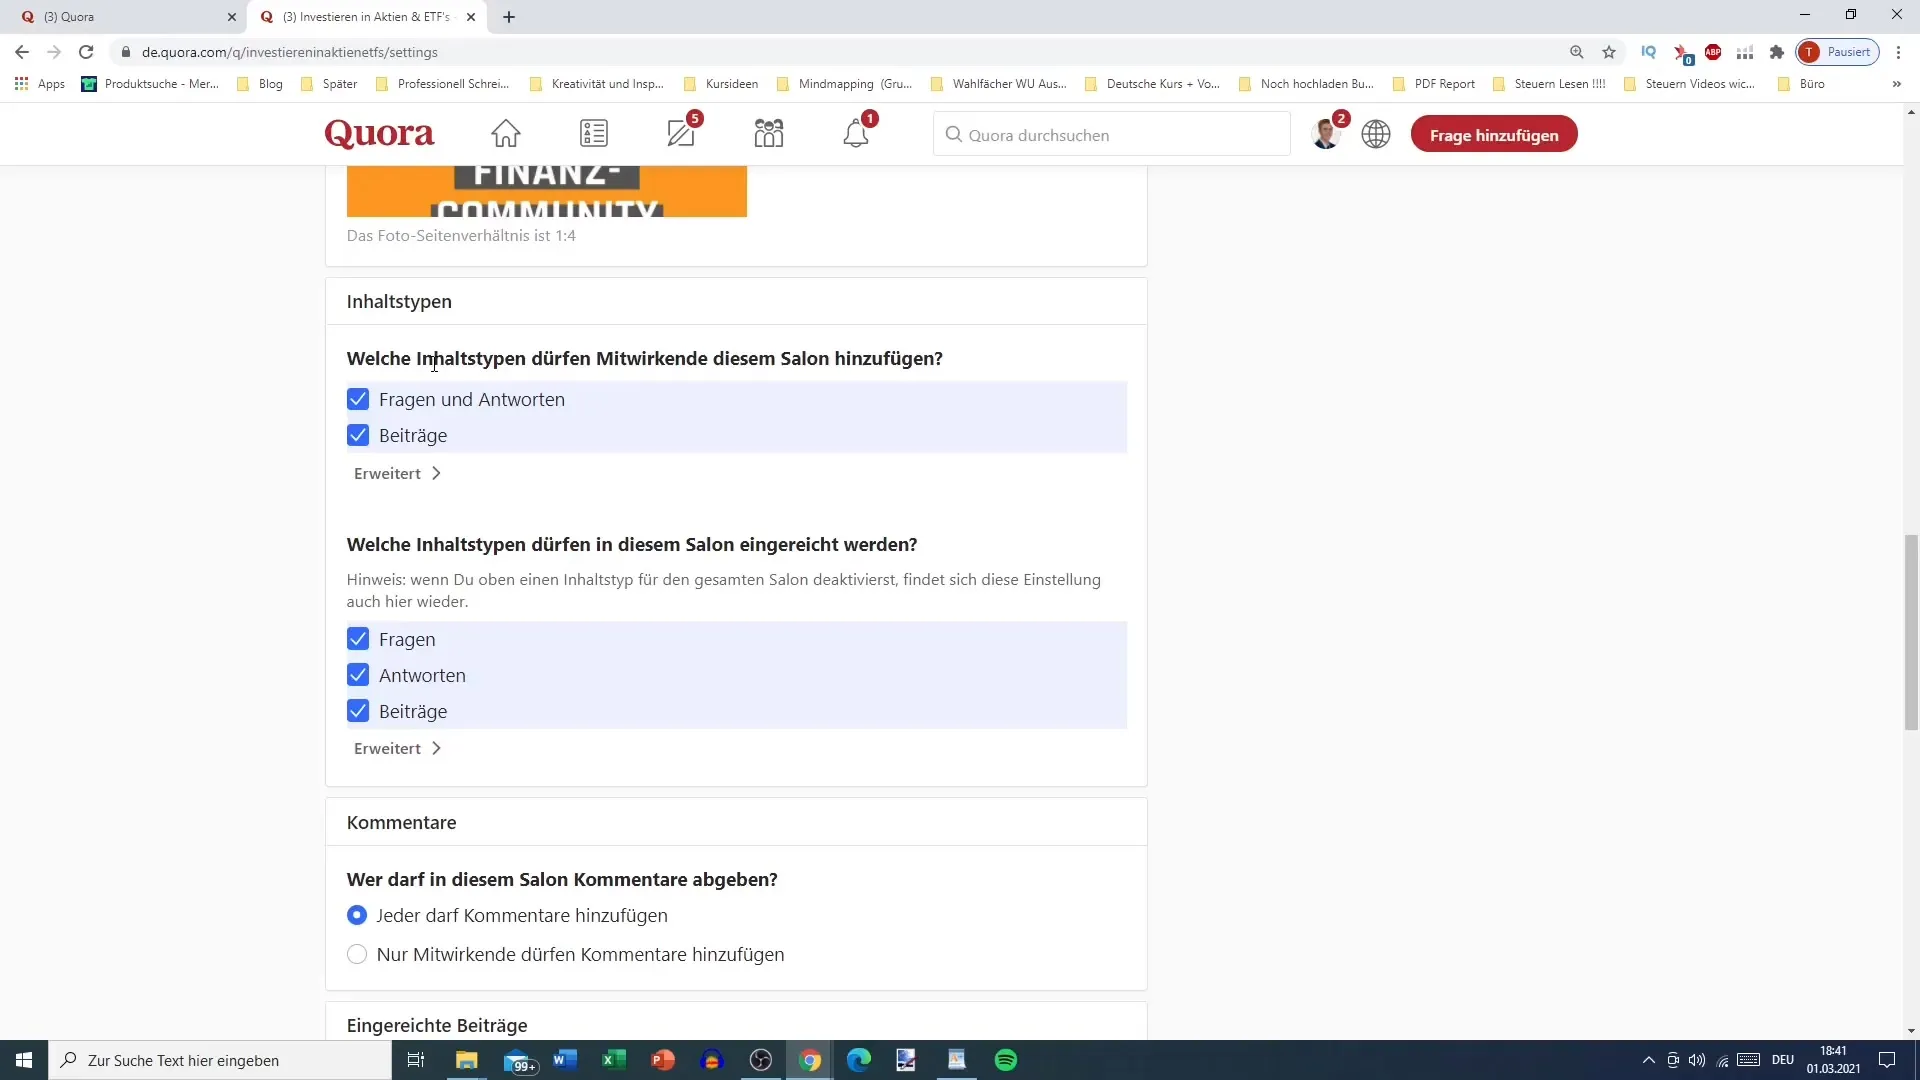Open the PDF Report bookmark folder
This screenshot has height=1080, width=1920.
[x=1434, y=84]
